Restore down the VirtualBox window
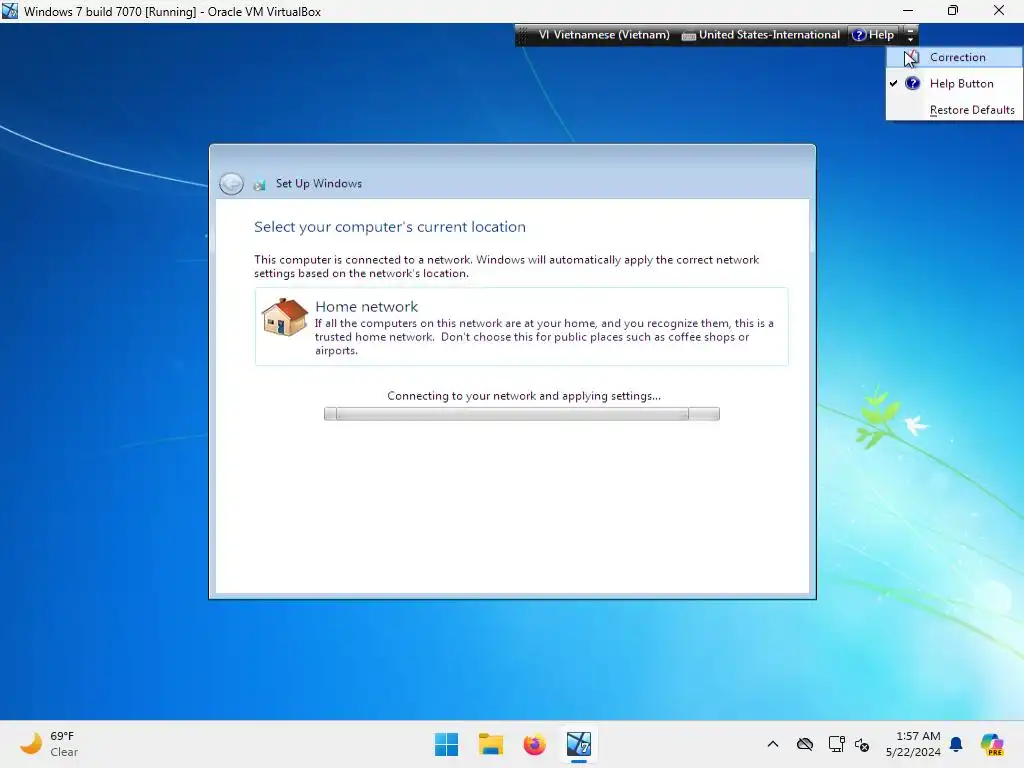The width and height of the screenshot is (1024, 768). point(953,10)
